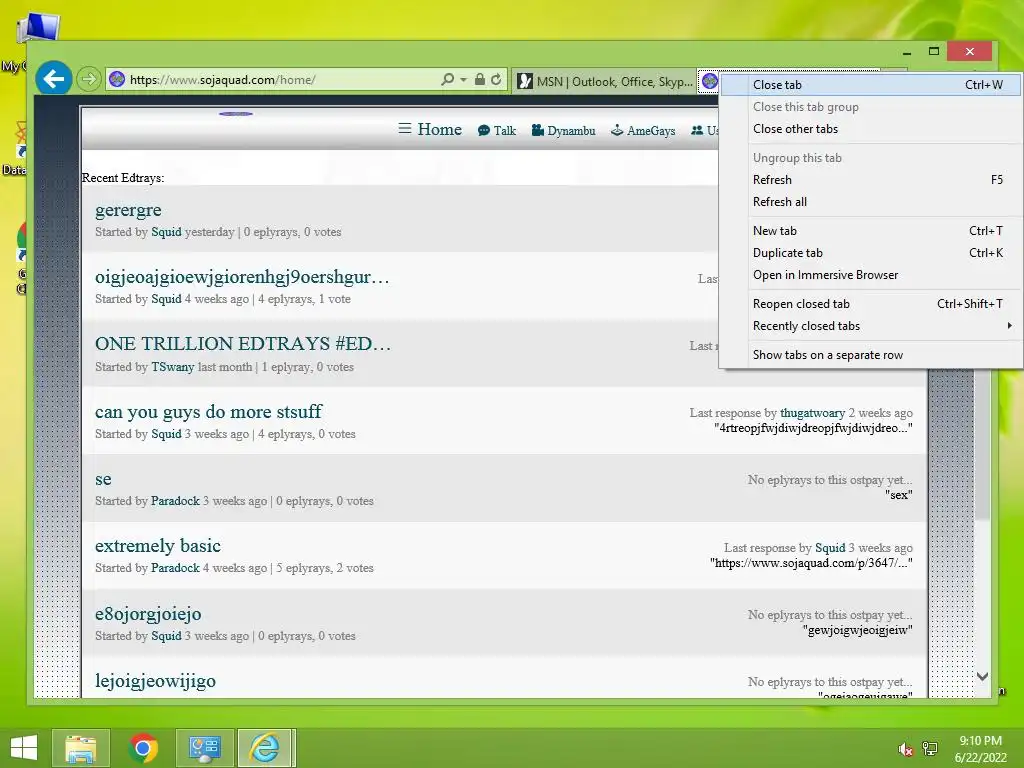The height and width of the screenshot is (768, 1024).
Task: Click the browser Back arrow button
Action: [54, 79]
